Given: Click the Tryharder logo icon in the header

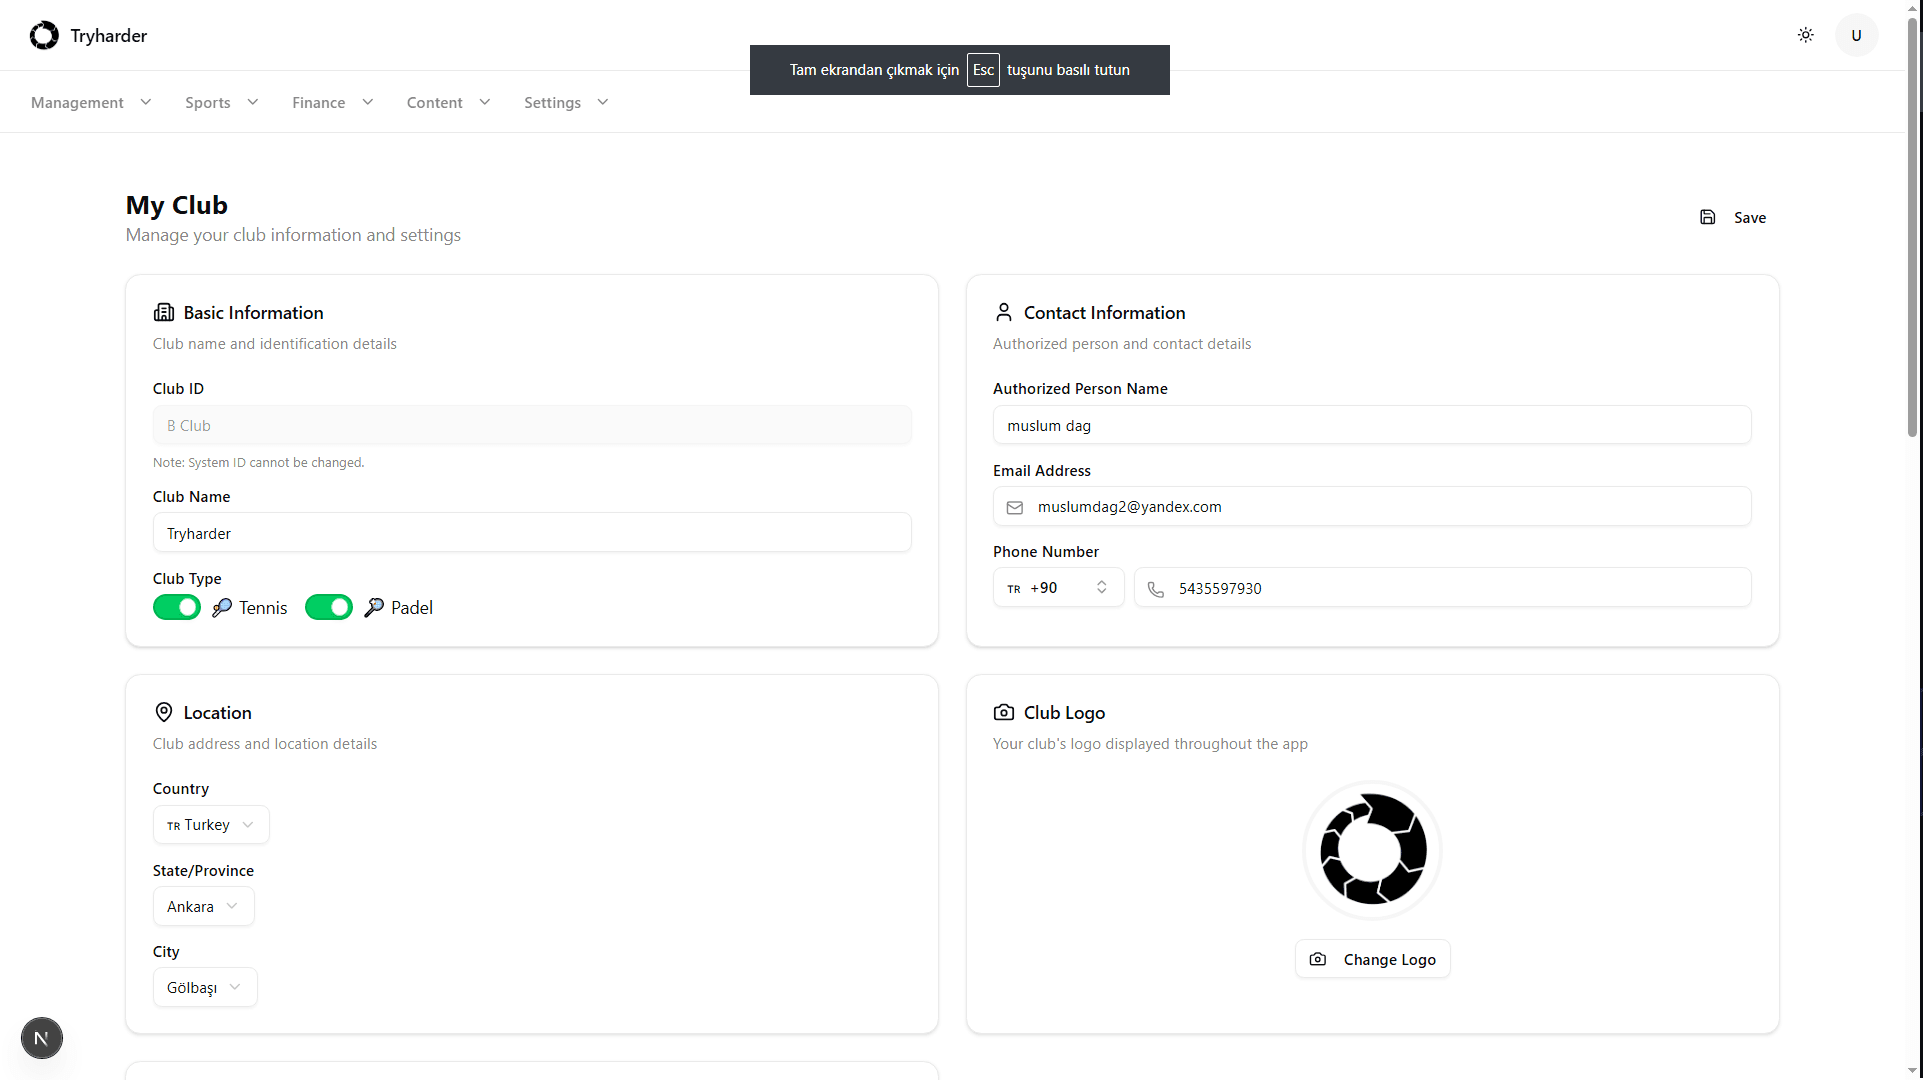Looking at the screenshot, I should (44, 36).
